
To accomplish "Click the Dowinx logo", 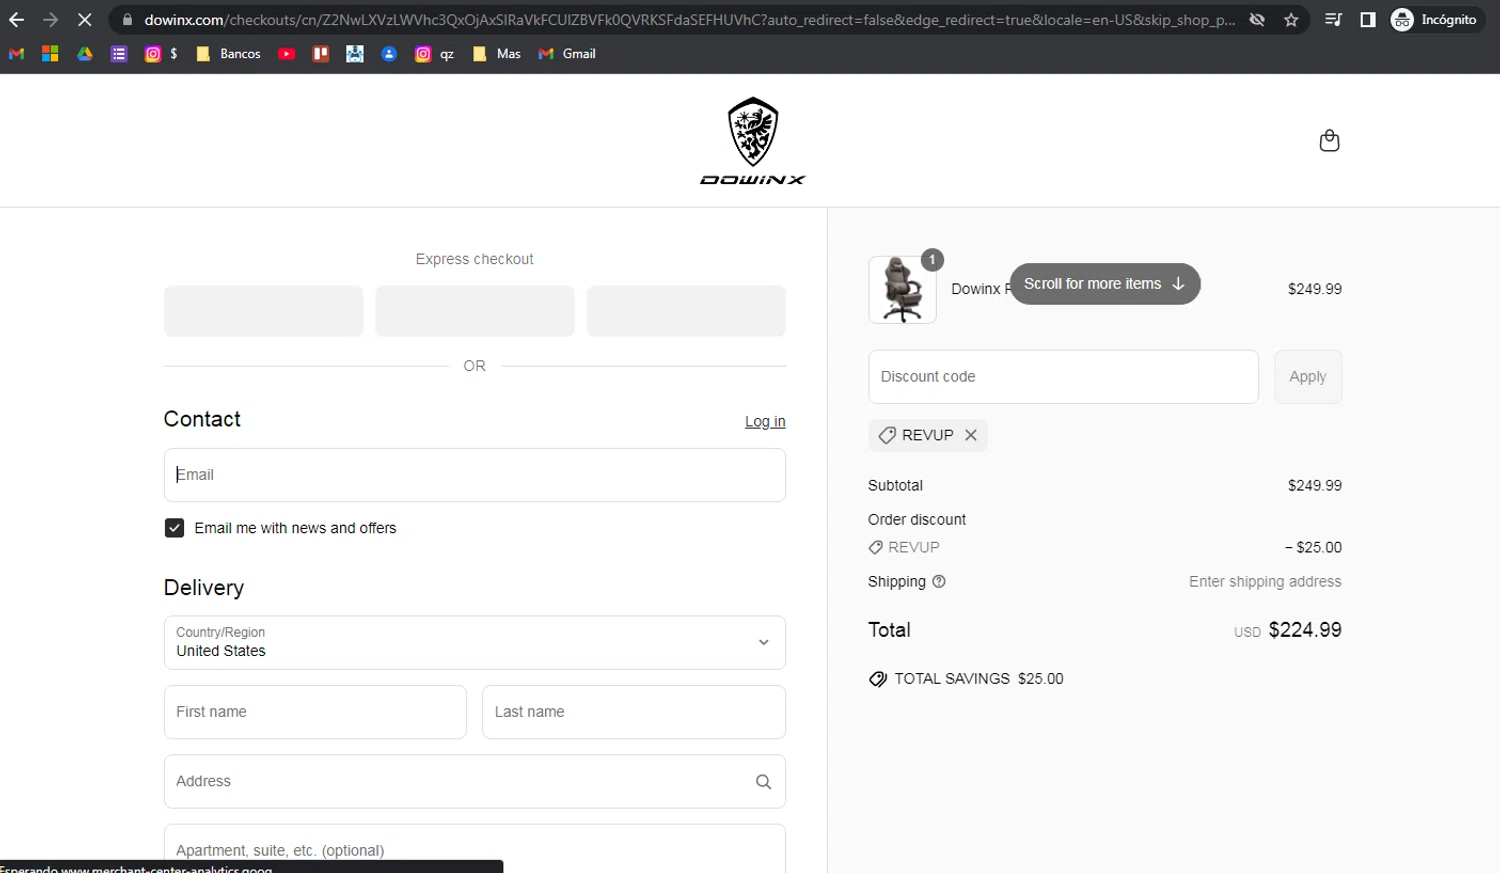I will tap(753, 141).
